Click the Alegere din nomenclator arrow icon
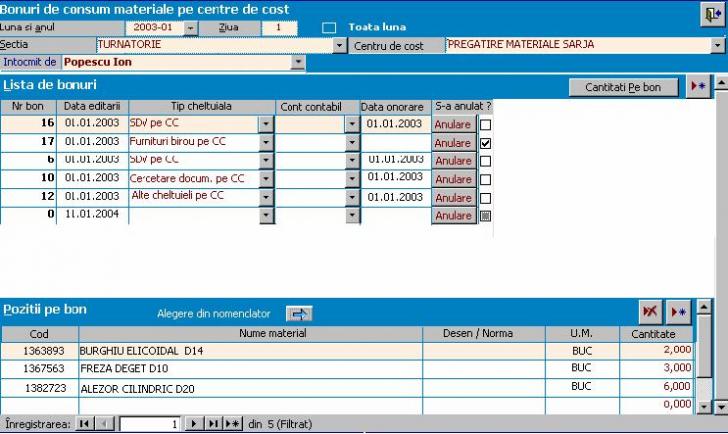This screenshot has width=728, height=434. [x=299, y=313]
